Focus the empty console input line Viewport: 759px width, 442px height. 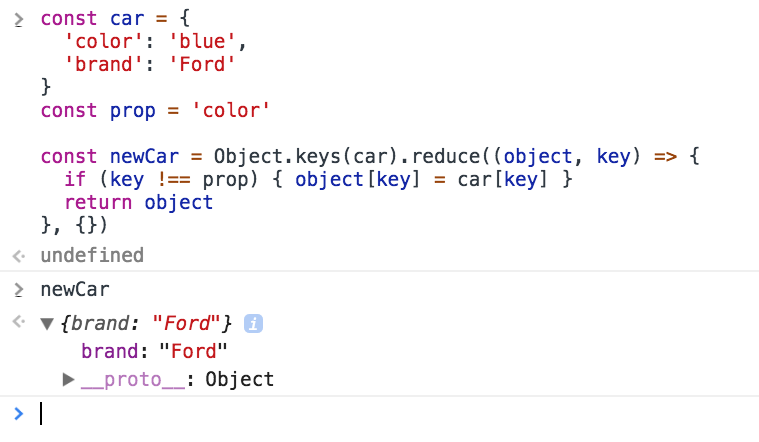point(300,413)
